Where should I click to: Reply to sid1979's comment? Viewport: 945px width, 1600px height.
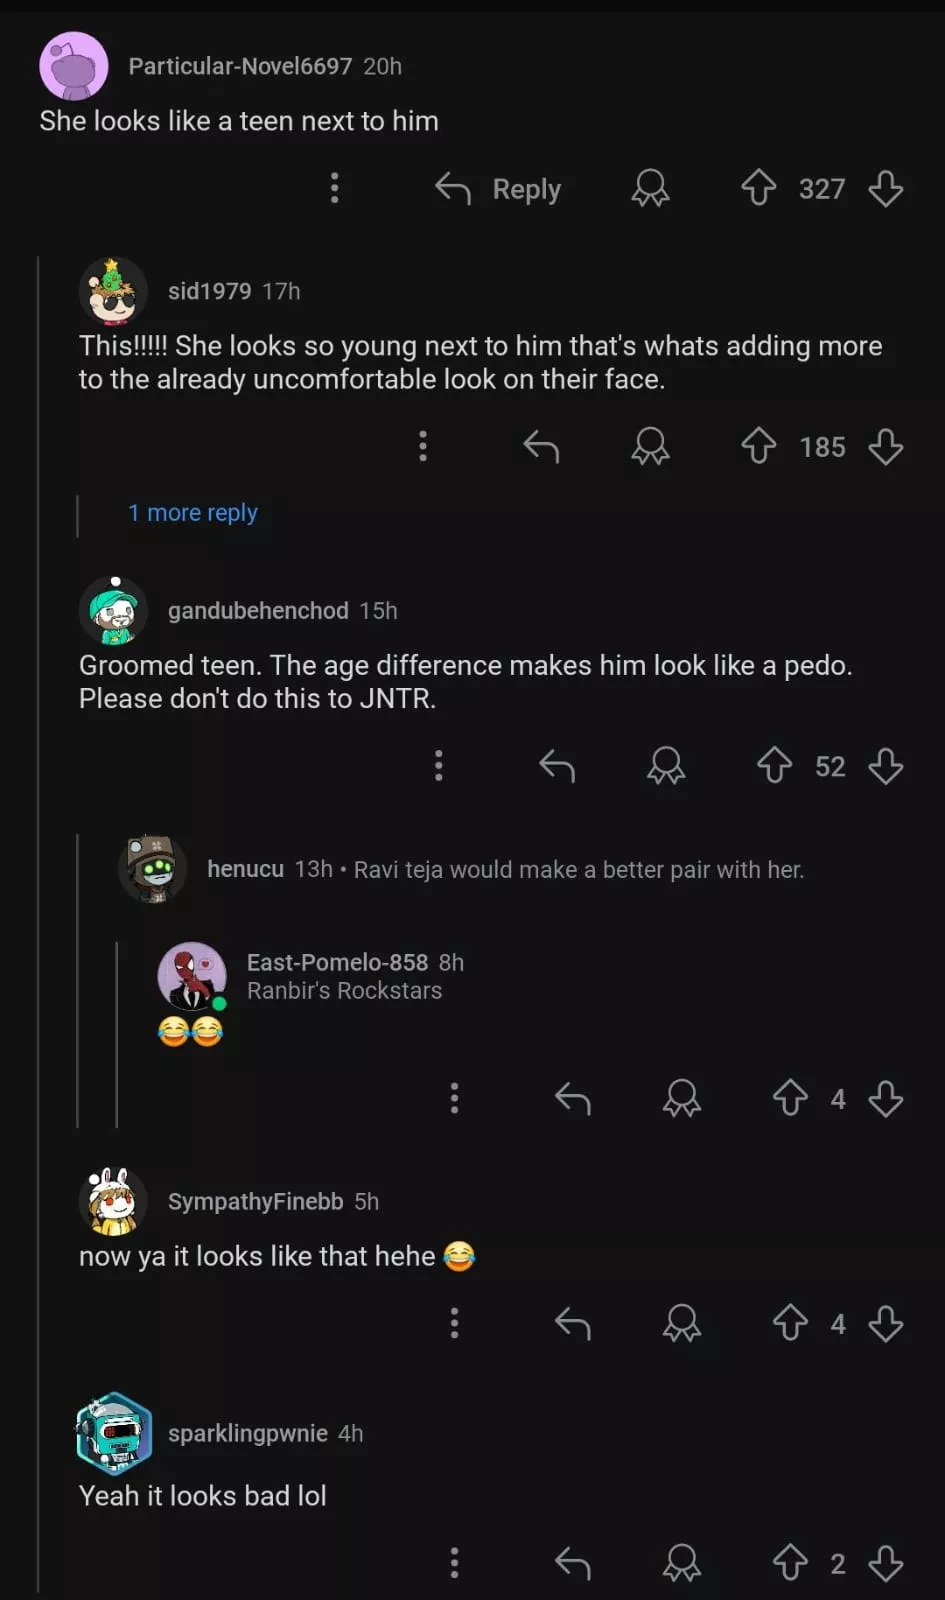pyautogui.click(x=541, y=446)
